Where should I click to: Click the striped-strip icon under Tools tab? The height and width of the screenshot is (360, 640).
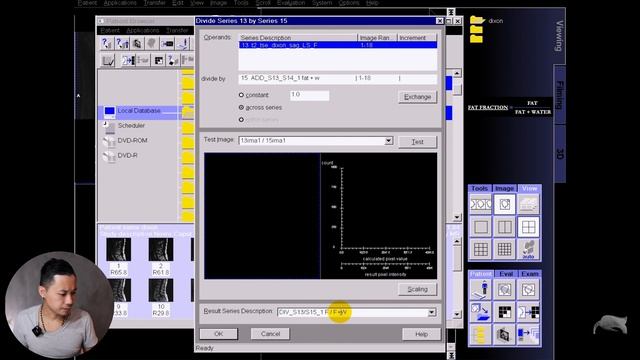[x=480, y=204]
